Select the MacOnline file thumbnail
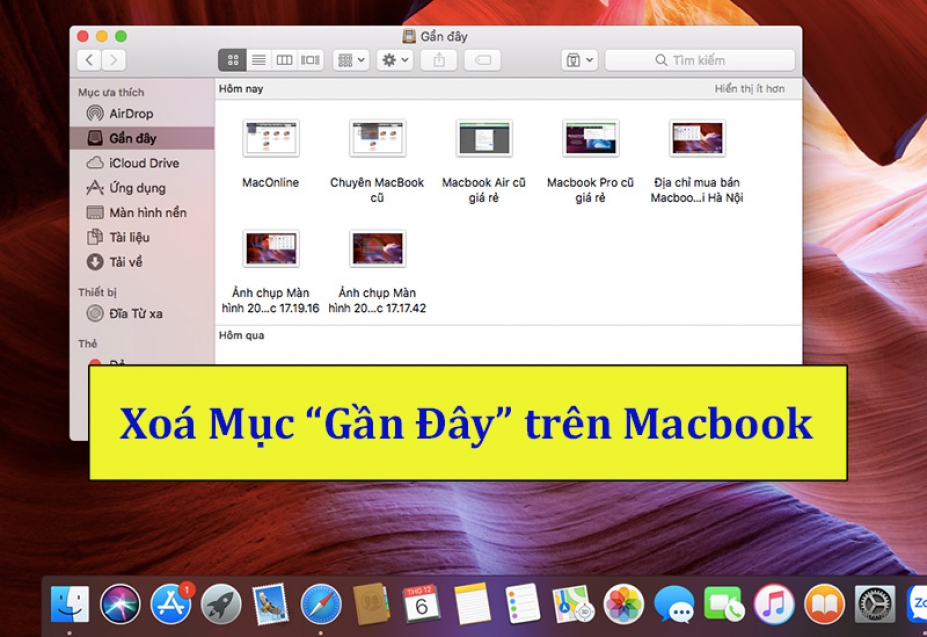This screenshot has width=927, height=637. click(271, 138)
